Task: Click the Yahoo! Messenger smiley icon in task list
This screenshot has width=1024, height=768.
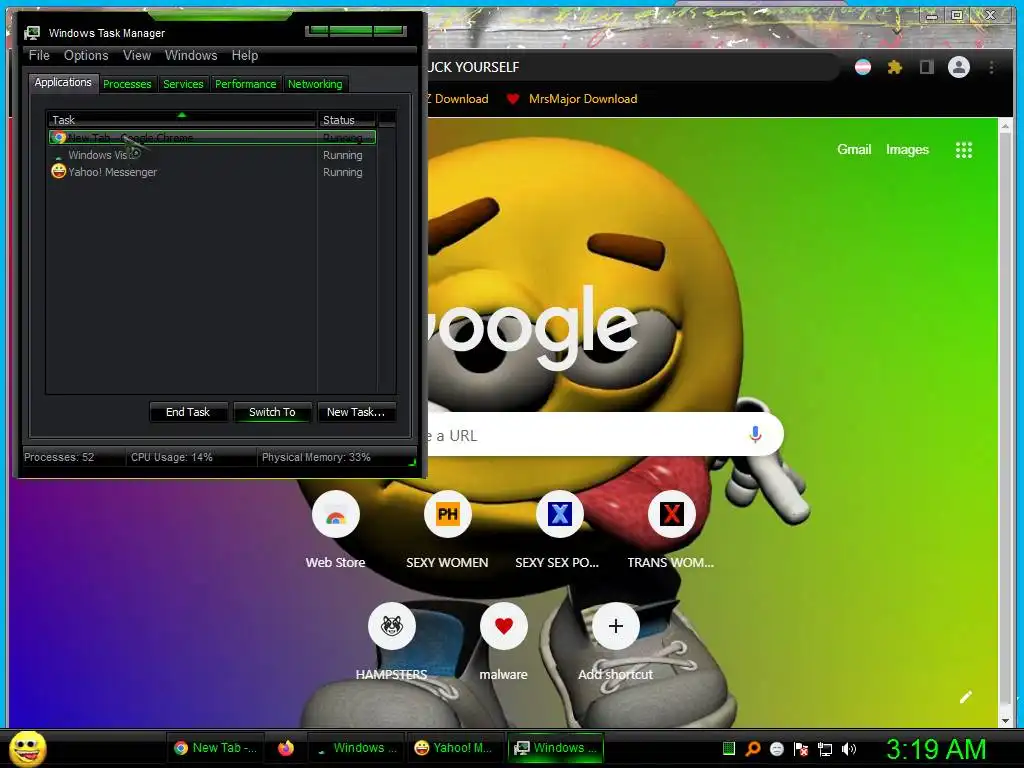Action: coord(59,171)
